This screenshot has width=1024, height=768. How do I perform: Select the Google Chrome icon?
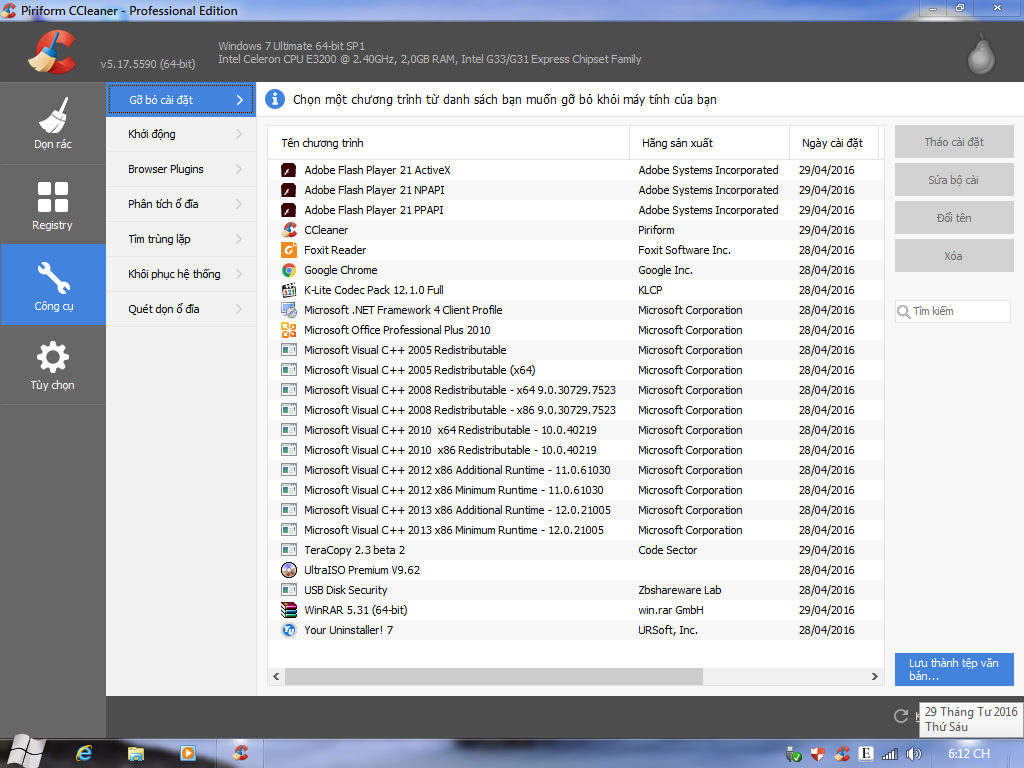pyautogui.click(x=289, y=270)
